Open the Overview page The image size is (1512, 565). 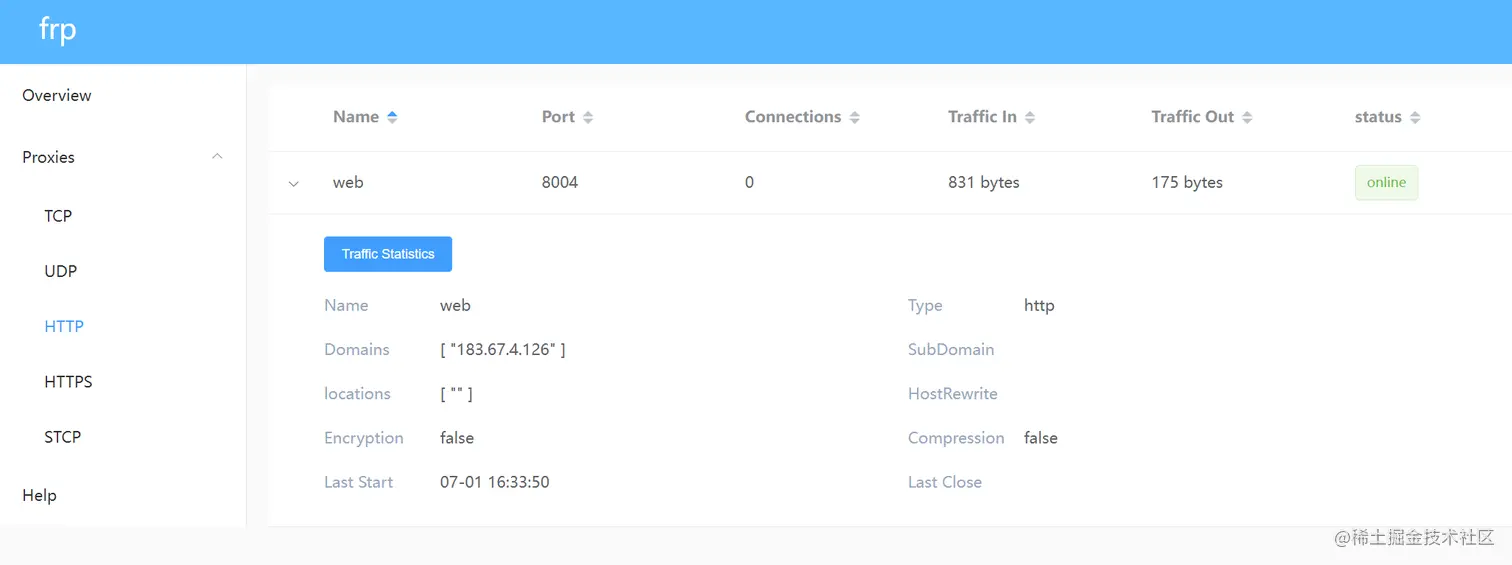(x=57, y=95)
